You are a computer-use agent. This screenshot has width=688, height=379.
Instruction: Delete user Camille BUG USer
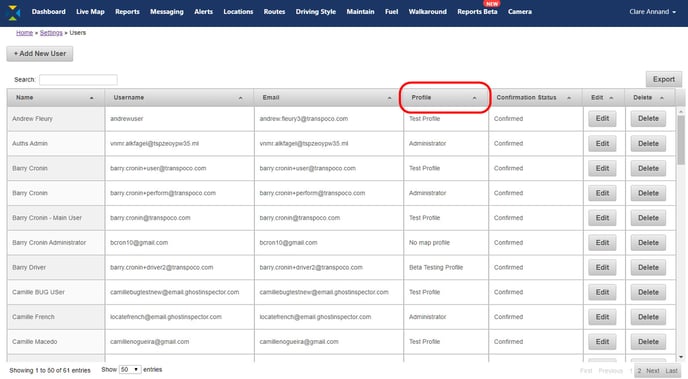coord(648,292)
